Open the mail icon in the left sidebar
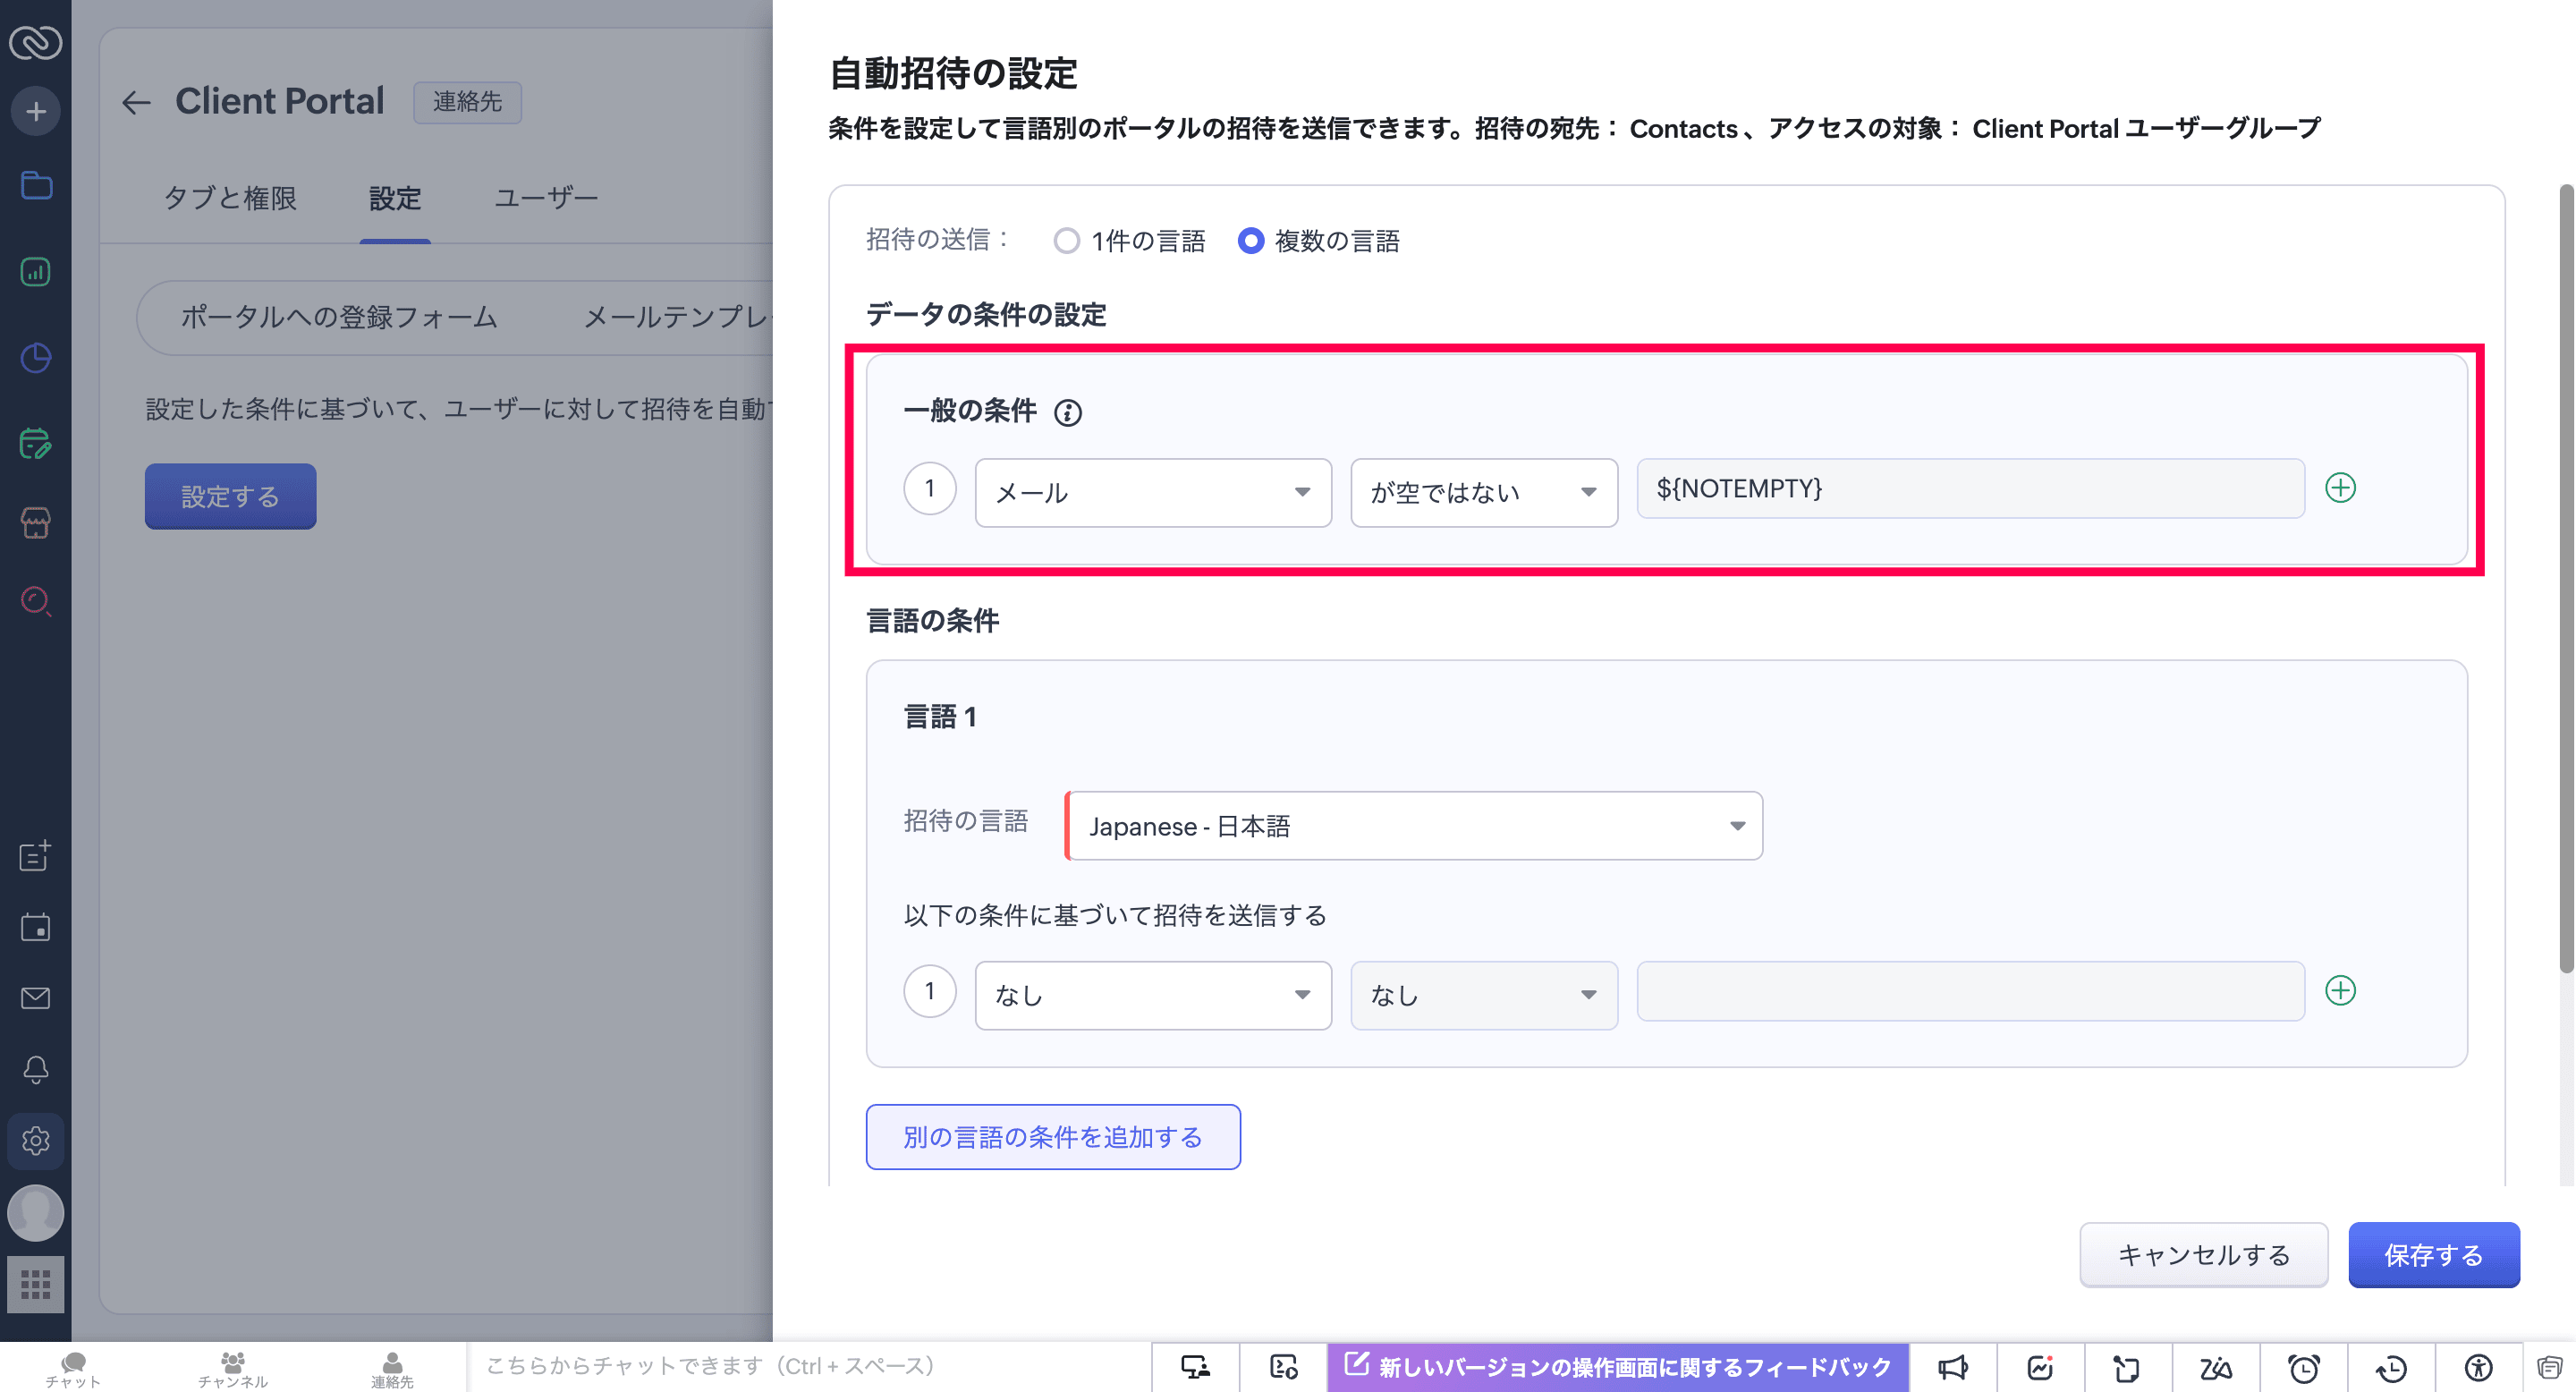Image resolution: width=2576 pixels, height=1392 pixels. [x=36, y=998]
